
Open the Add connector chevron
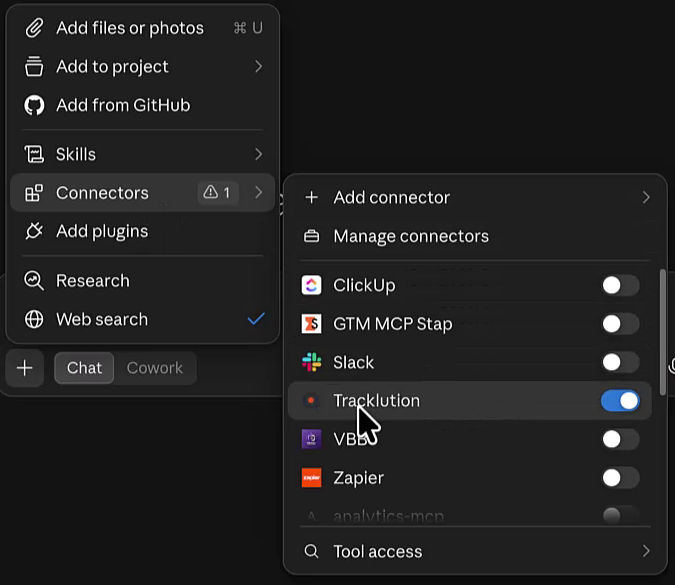click(x=646, y=198)
